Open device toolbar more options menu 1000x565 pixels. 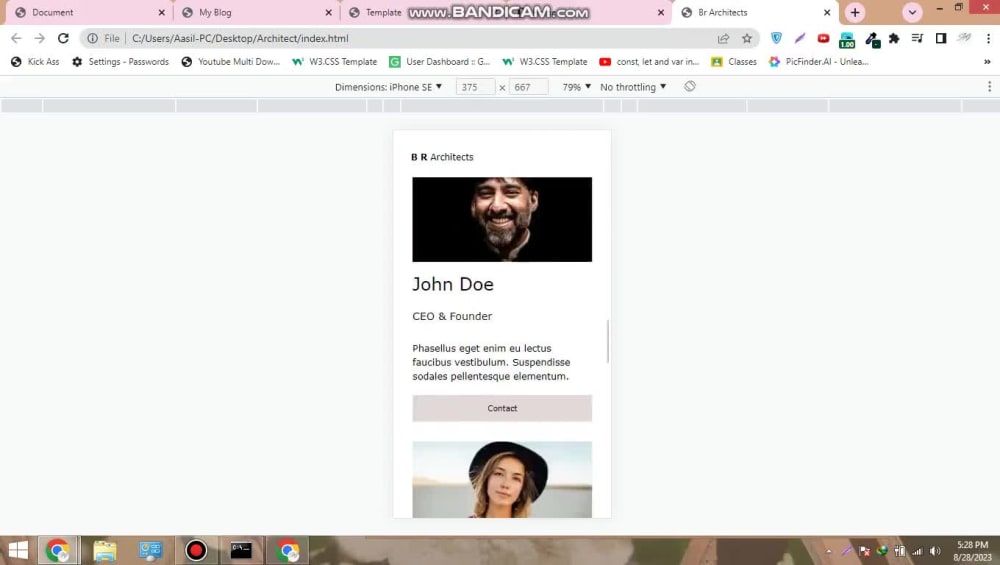989,87
